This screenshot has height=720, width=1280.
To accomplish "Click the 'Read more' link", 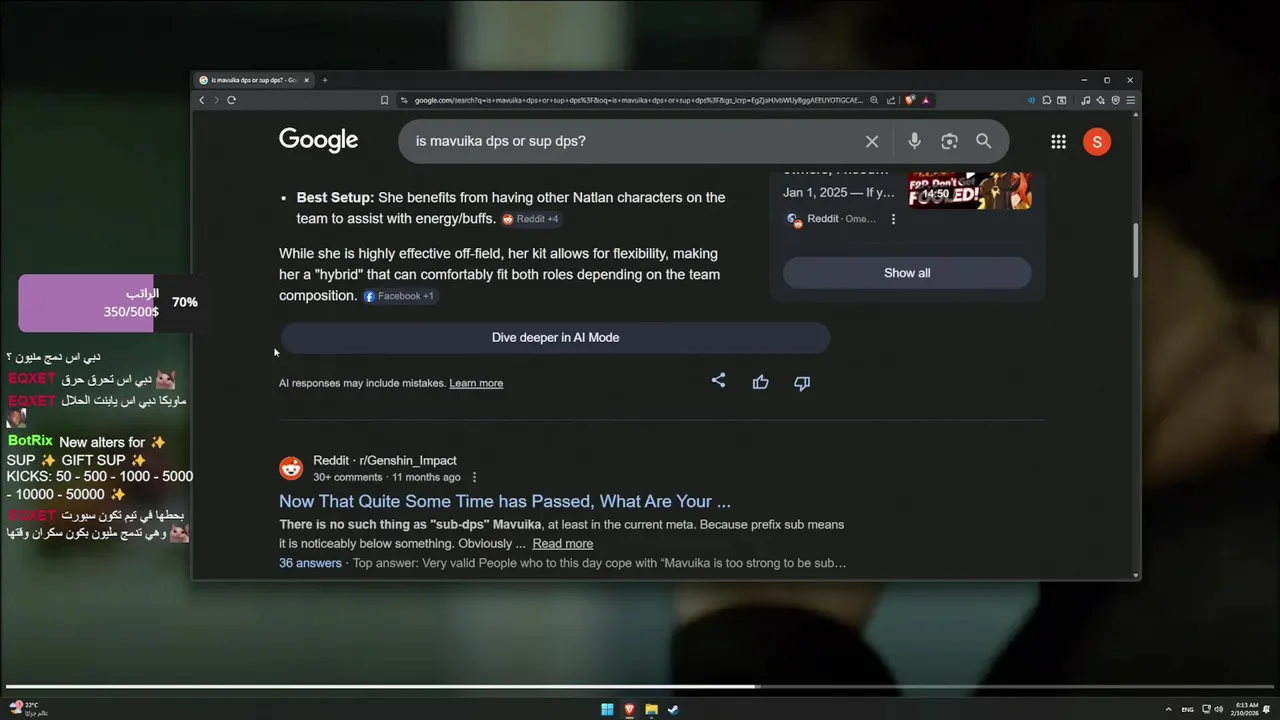I will click(x=562, y=544).
